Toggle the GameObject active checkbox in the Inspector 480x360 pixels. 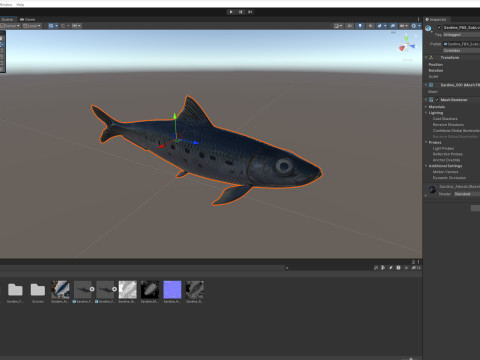coord(439,27)
